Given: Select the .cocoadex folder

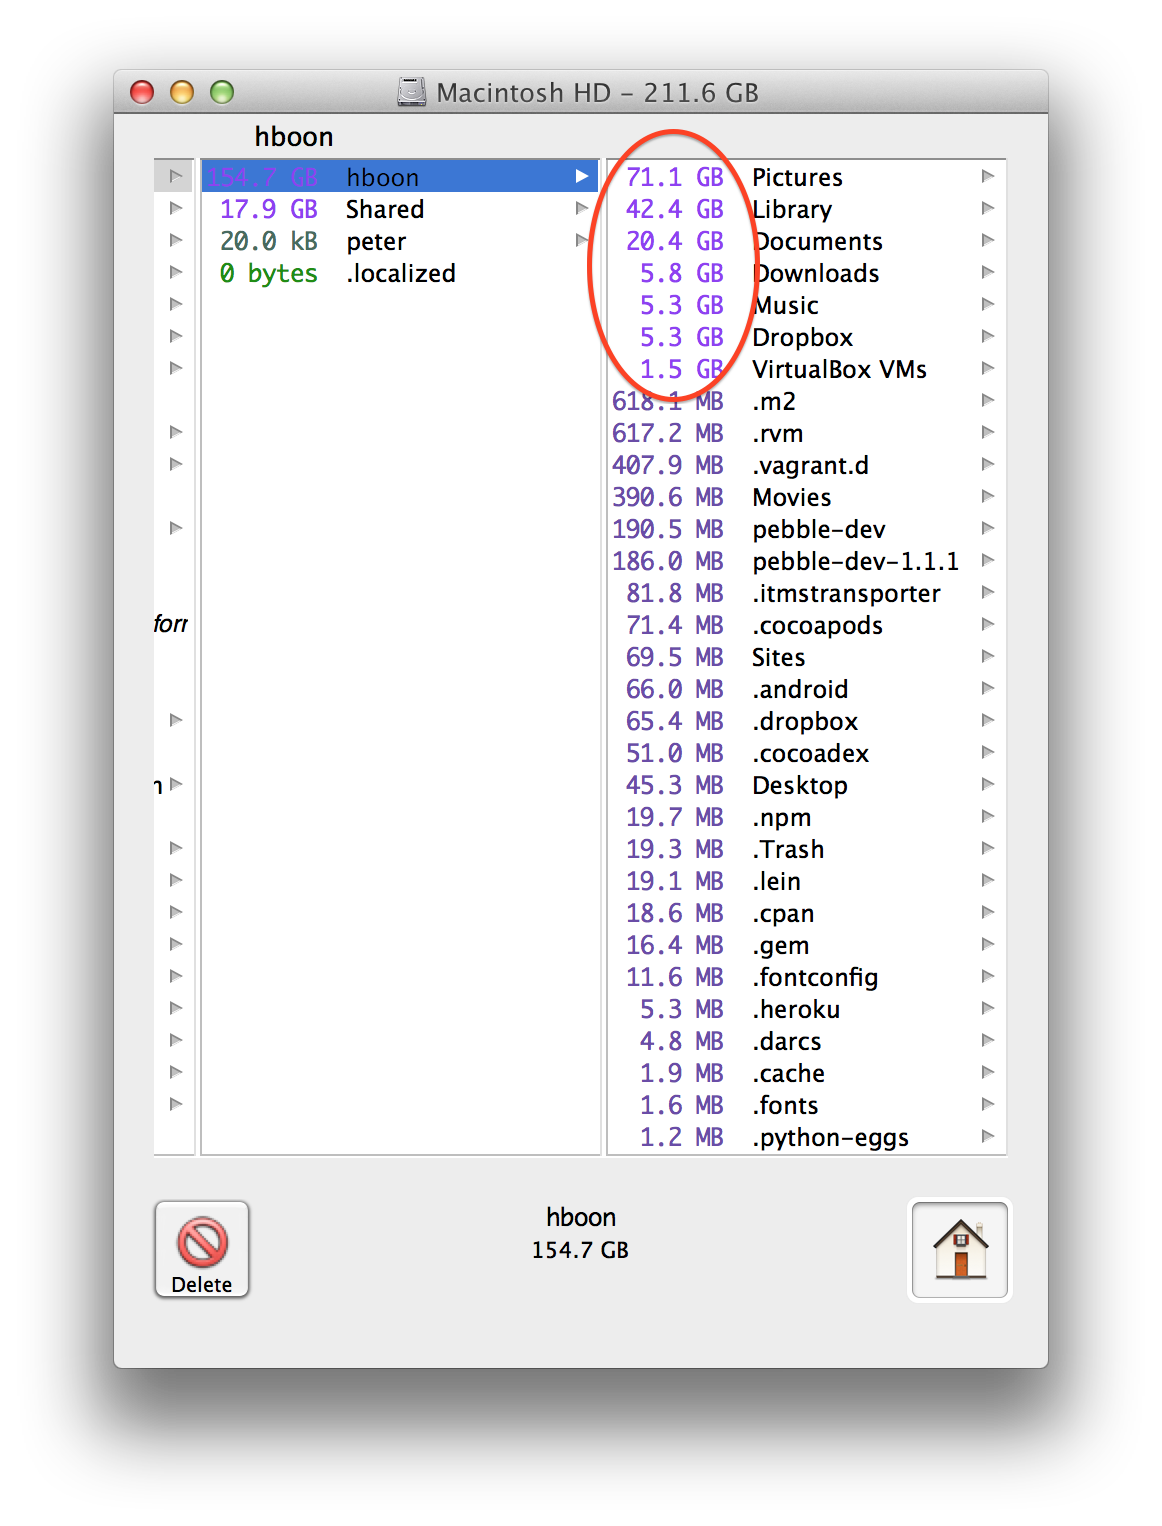Looking at the screenshot, I should pos(807,753).
